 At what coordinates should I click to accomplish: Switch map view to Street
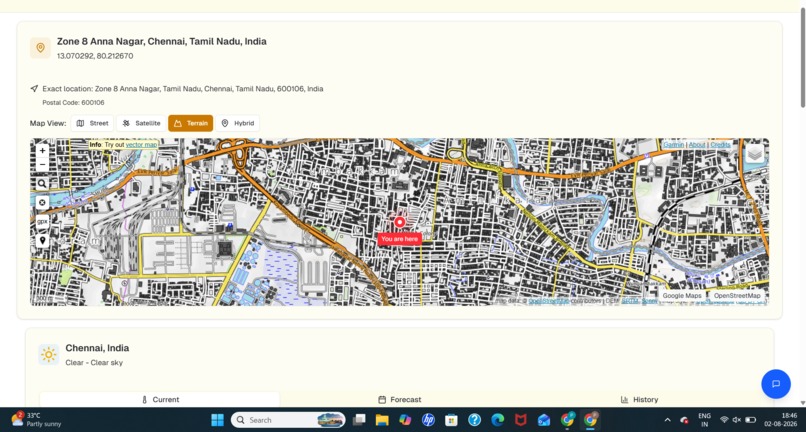pos(93,123)
